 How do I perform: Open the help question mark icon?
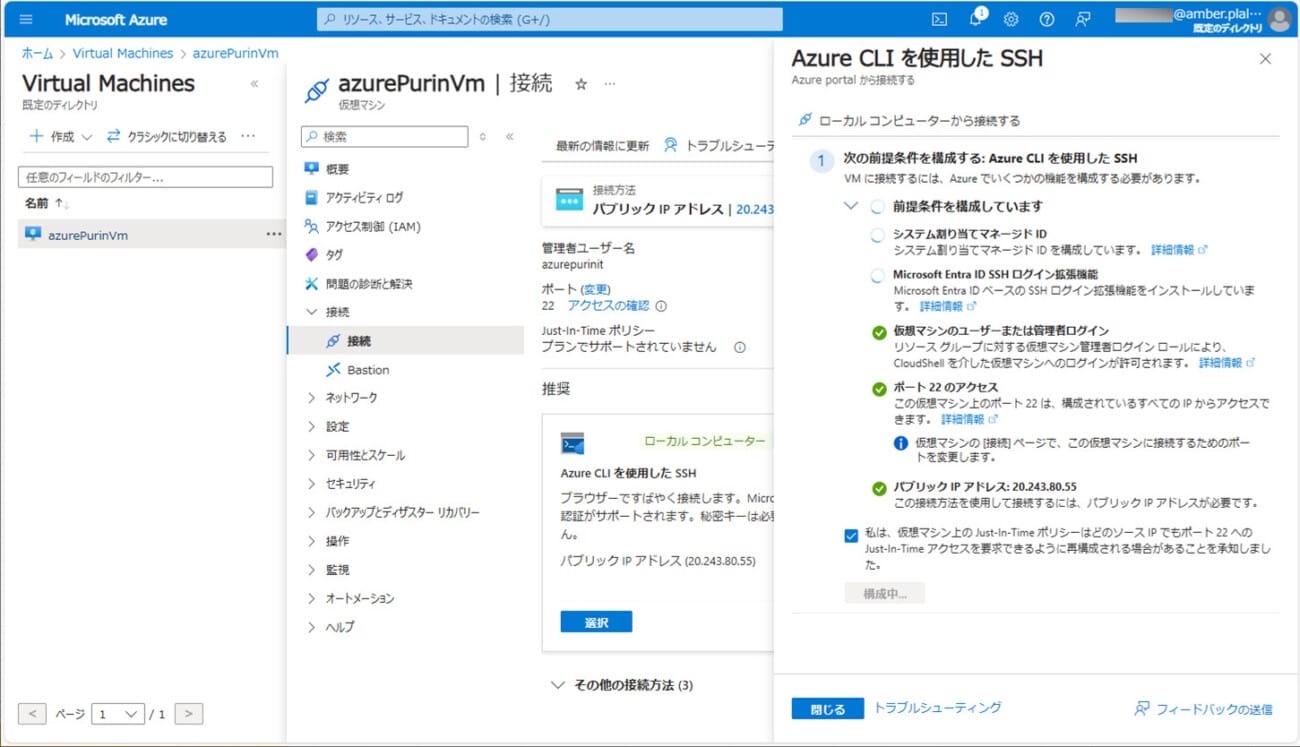point(1046,19)
